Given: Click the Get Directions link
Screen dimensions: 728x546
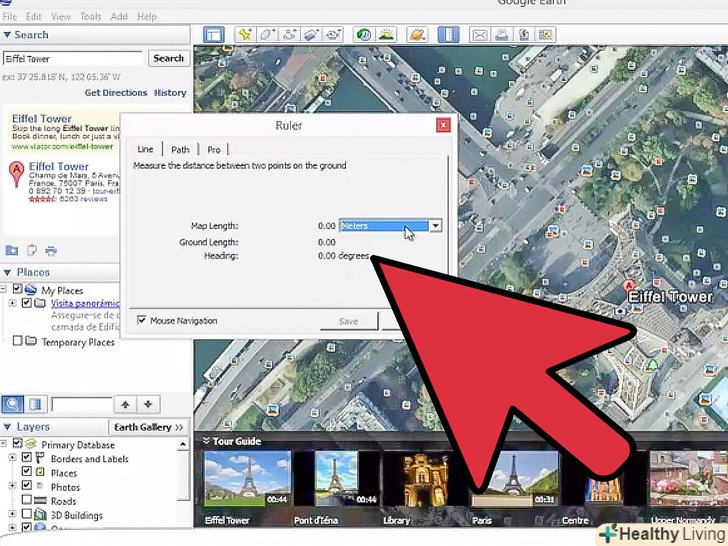Looking at the screenshot, I should coord(116,93).
